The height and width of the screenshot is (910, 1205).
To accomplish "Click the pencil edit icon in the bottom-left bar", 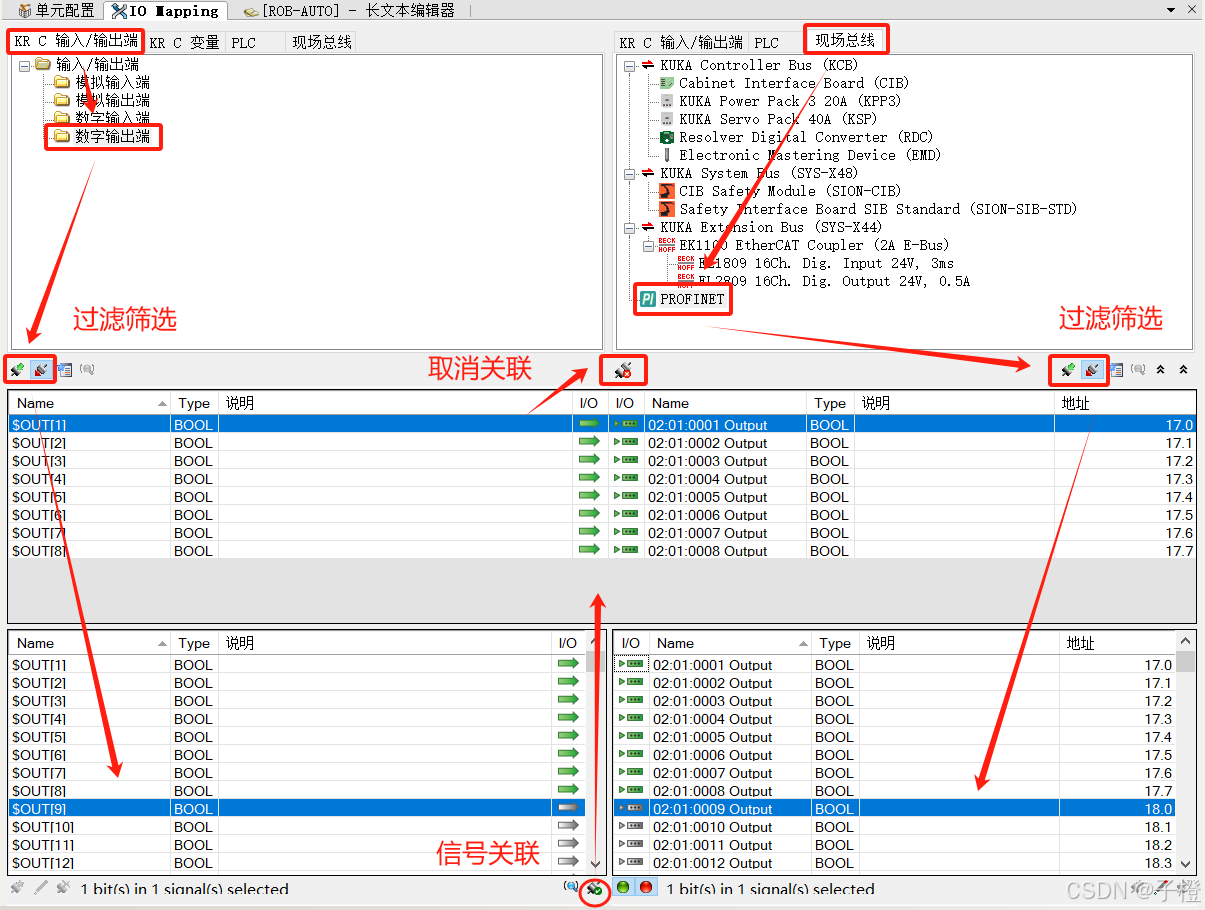I will pos(40,888).
